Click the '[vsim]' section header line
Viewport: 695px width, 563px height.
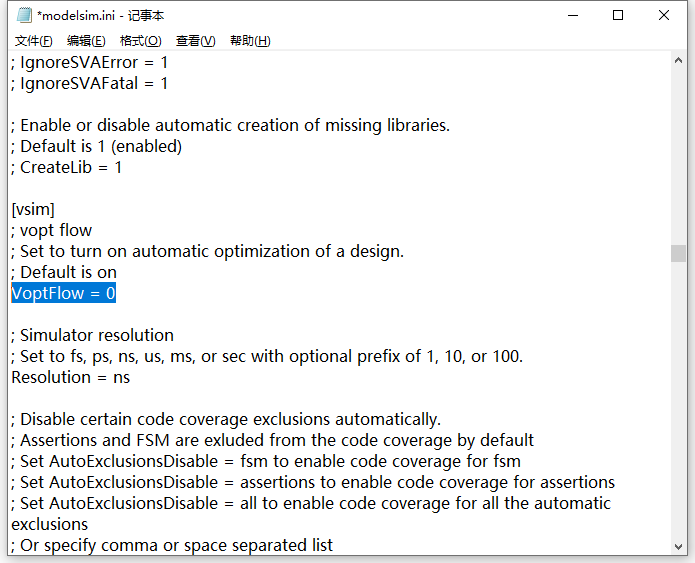tap(33, 209)
